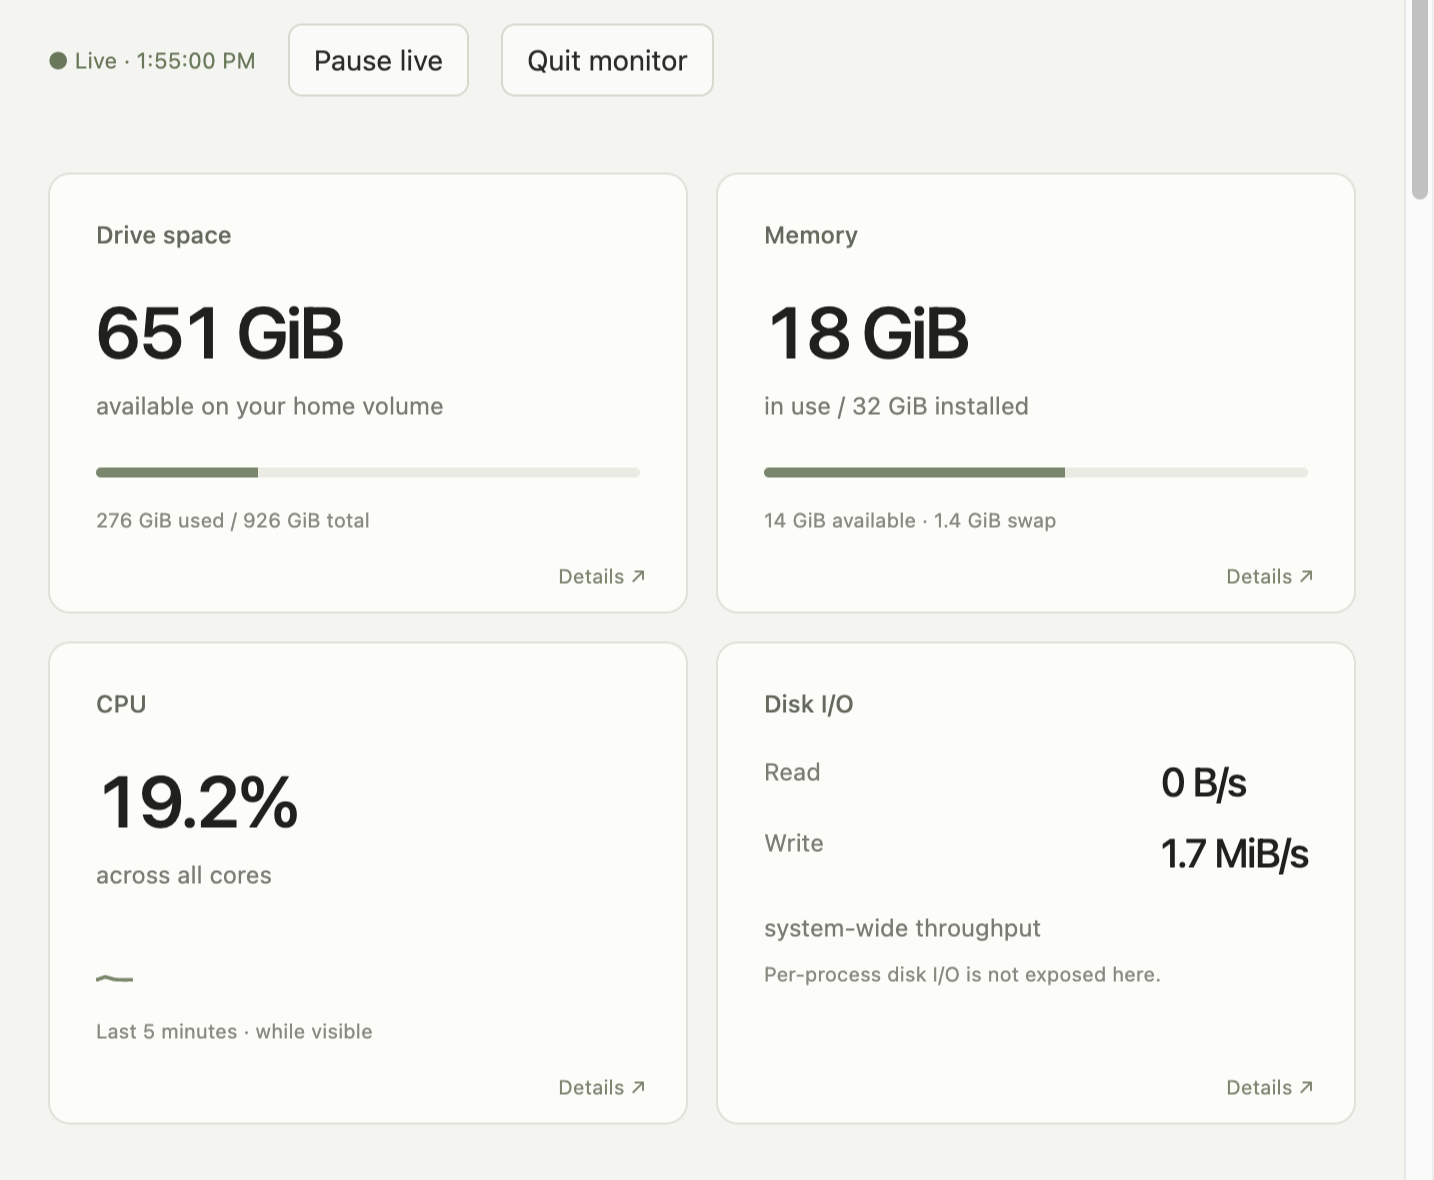Click the page vertical scrollbar thumb

coord(1420,100)
